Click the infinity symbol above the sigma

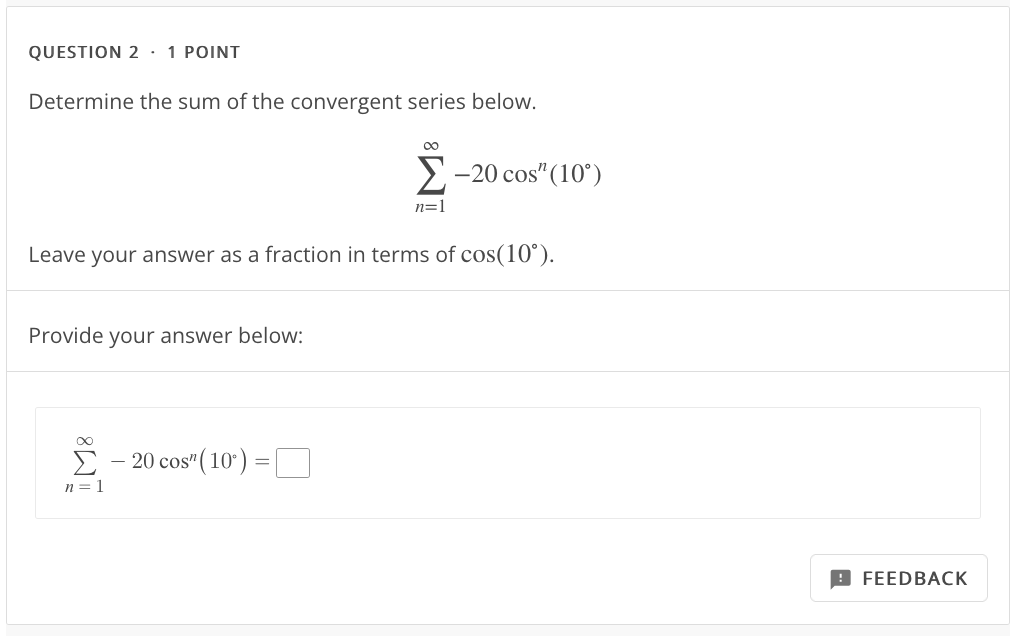point(430,144)
